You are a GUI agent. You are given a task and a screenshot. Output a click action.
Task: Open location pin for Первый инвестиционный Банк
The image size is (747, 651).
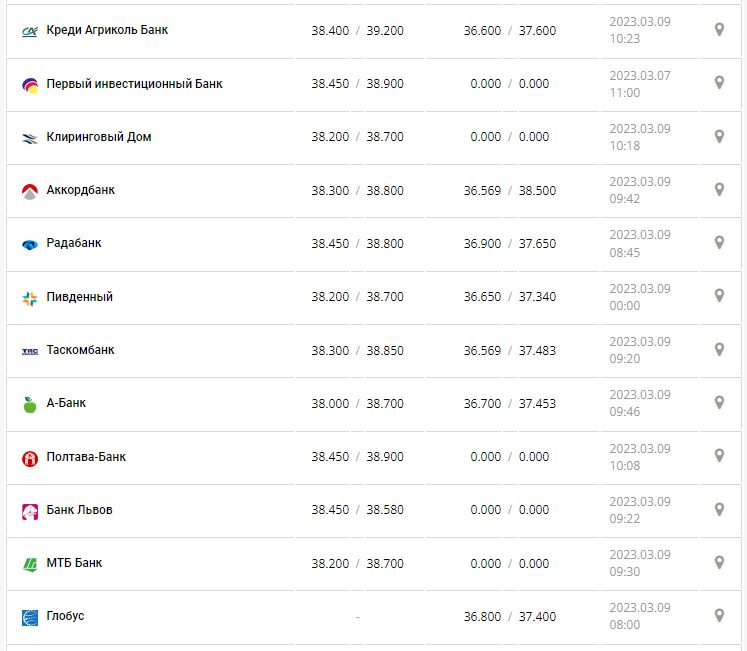click(x=718, y=83)
